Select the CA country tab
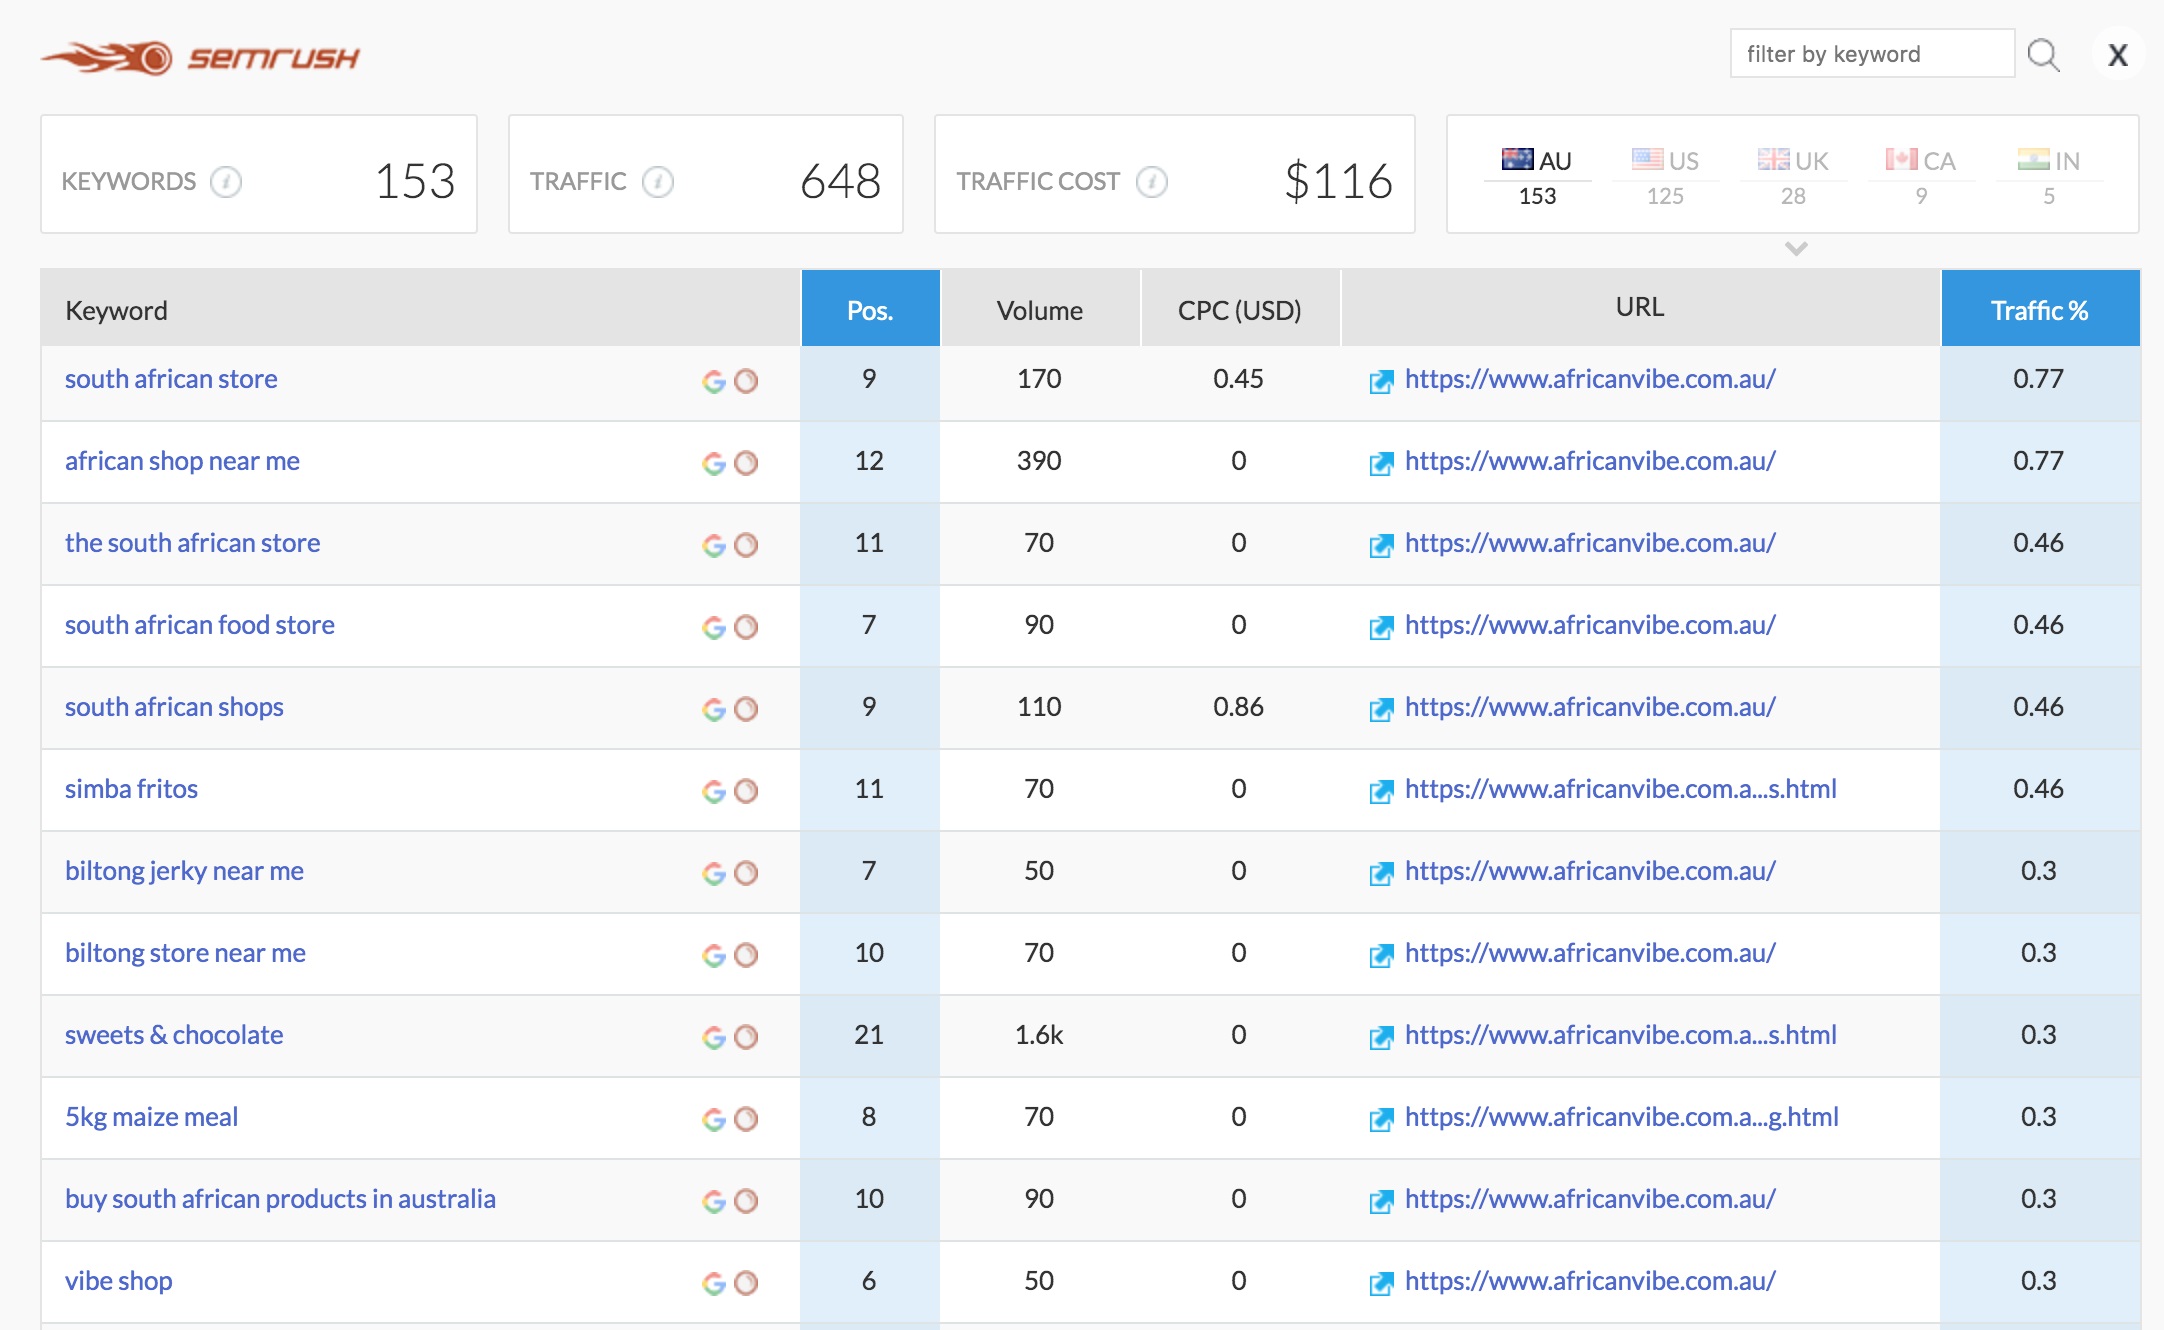This screenshot has height=1330, width=2164. point(1921,177)
